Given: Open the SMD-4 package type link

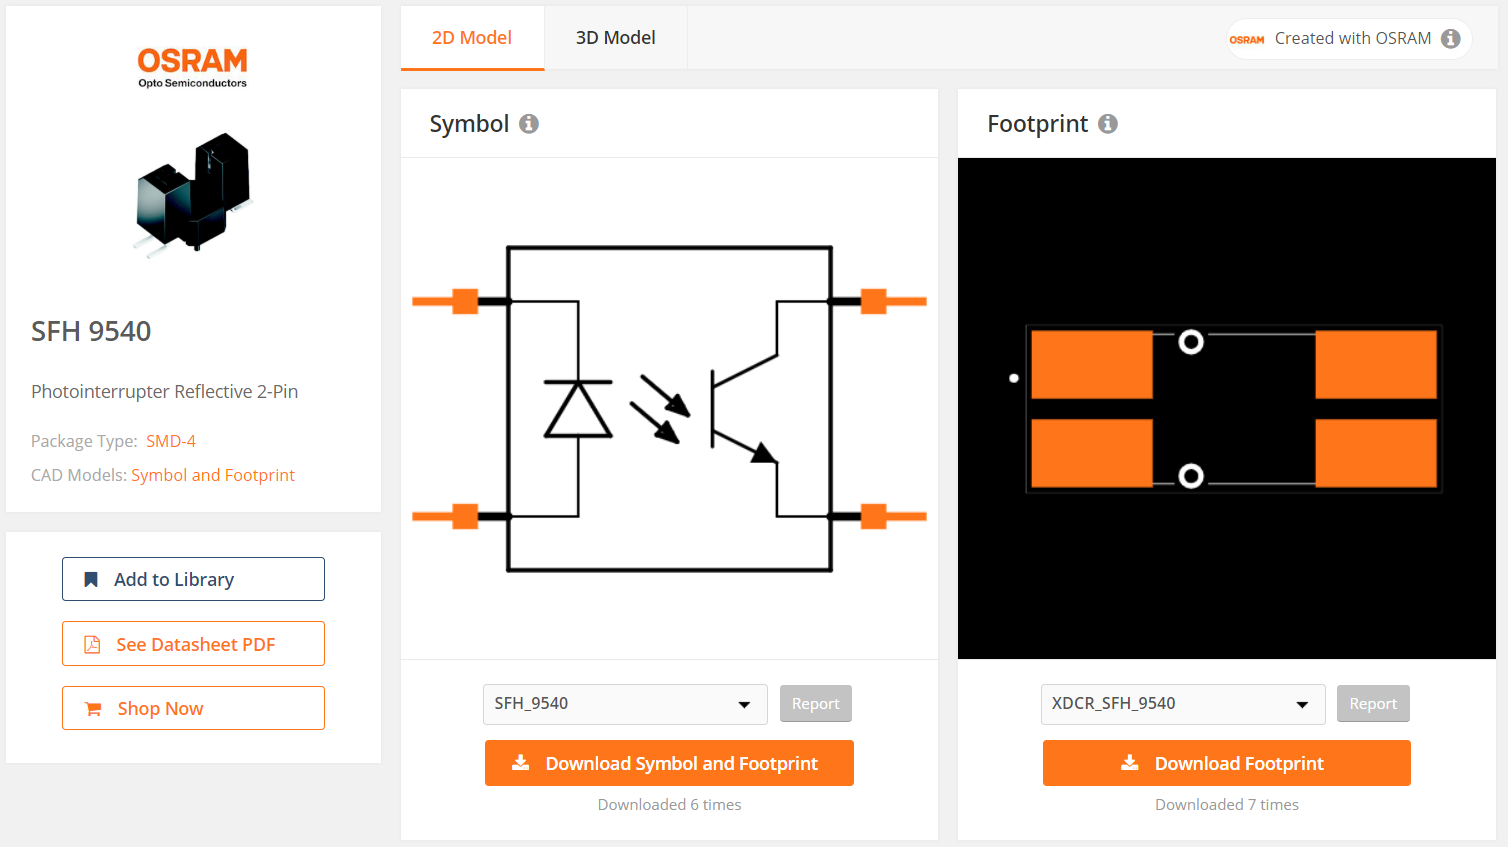Looking at the screenshot, I should (x=170, y=440).
